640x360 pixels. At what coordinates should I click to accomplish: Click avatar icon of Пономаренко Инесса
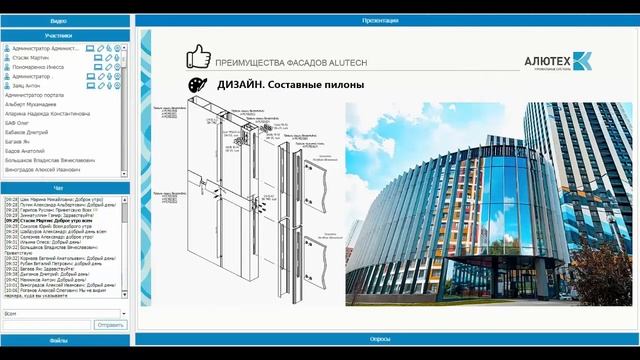(7, 67)
